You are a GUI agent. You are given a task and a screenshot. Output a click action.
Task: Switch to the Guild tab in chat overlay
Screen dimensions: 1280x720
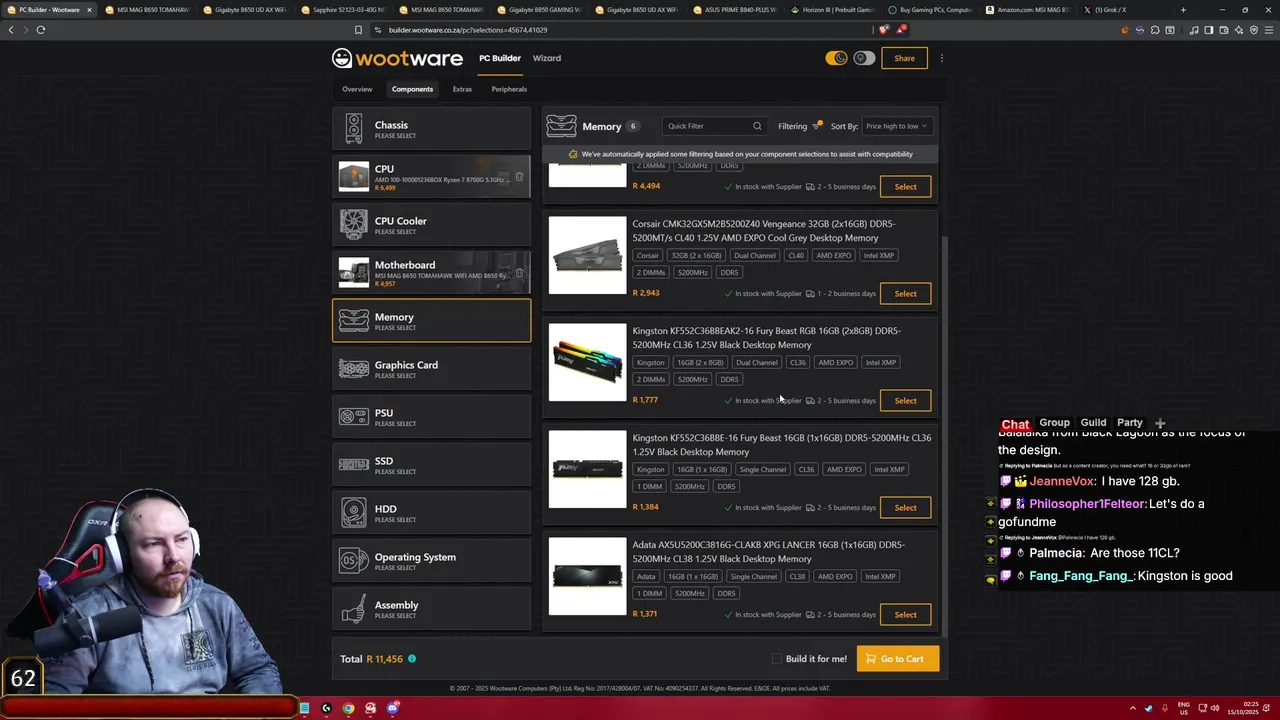[1093, 423]
